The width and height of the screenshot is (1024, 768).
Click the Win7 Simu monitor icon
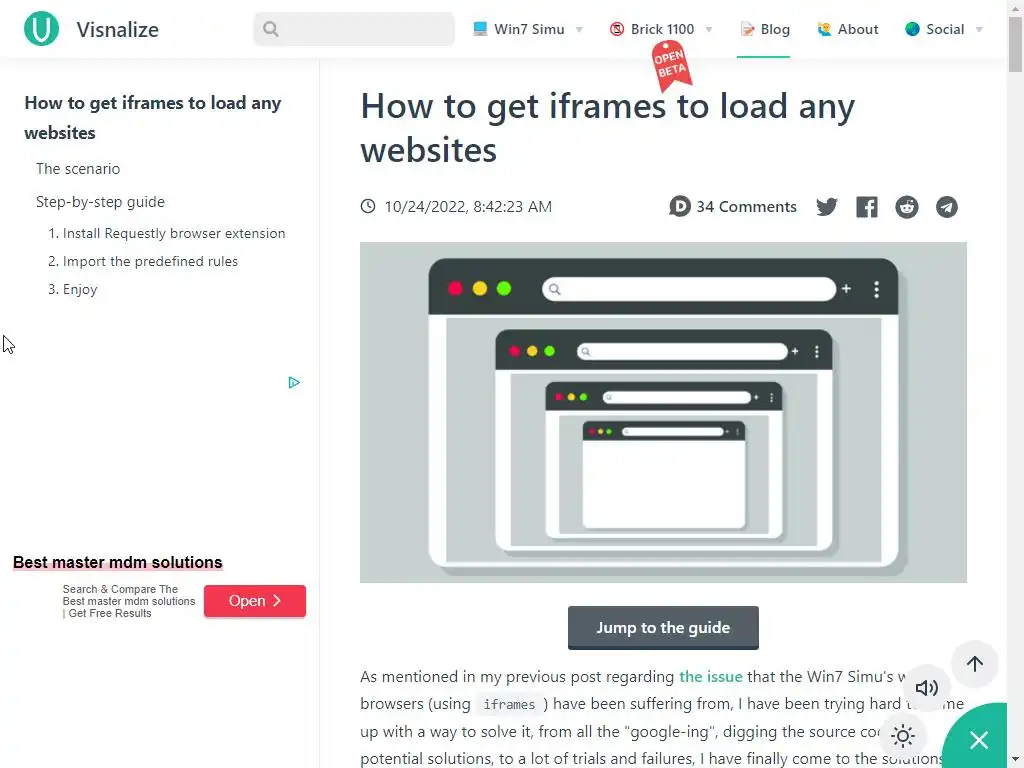(x=480, y=29)
